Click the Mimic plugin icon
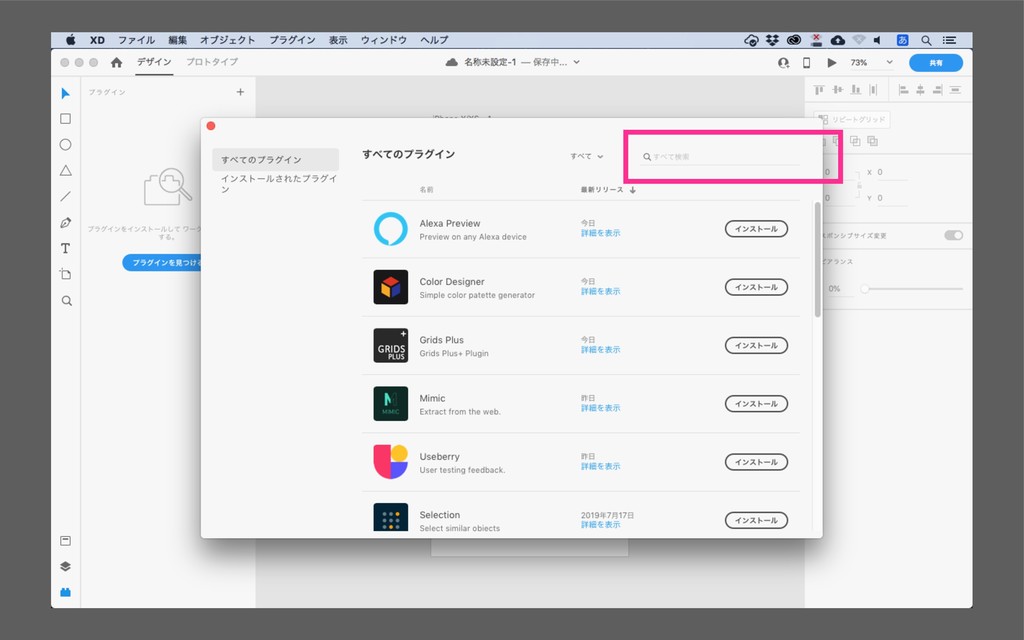The width and height of the screenshot is (1024, 640). pyautogui.click(x=391, y=404)
